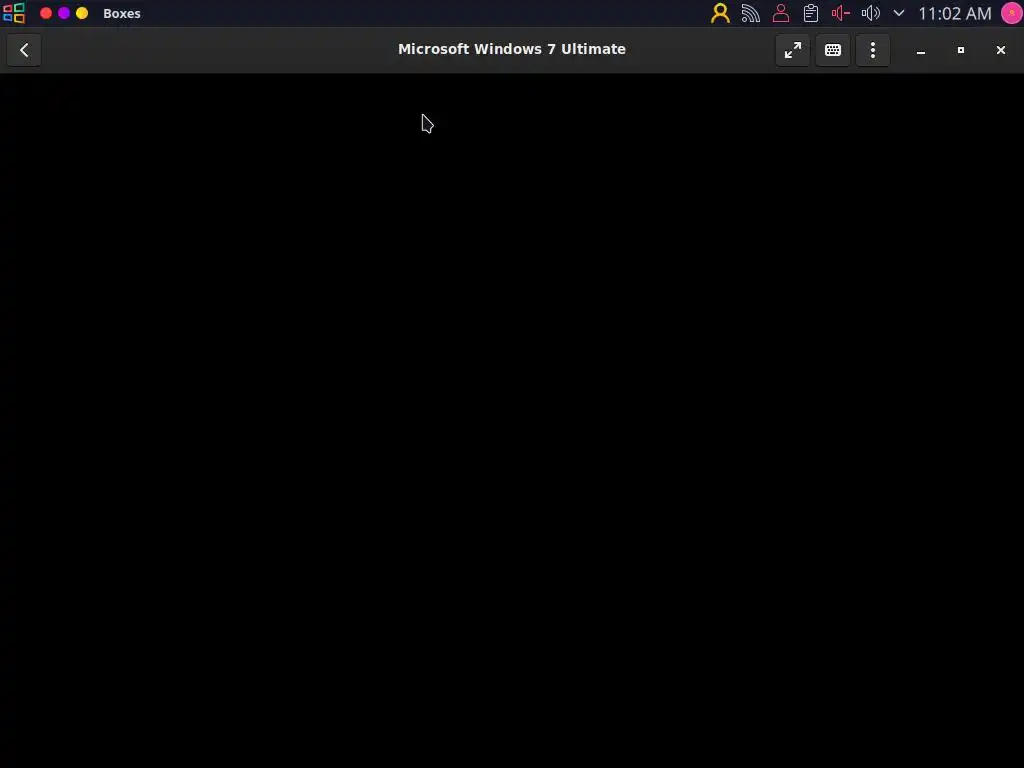Expand the system tray chevron
This screenshot has width=1024, height=768.
[899, 13]
